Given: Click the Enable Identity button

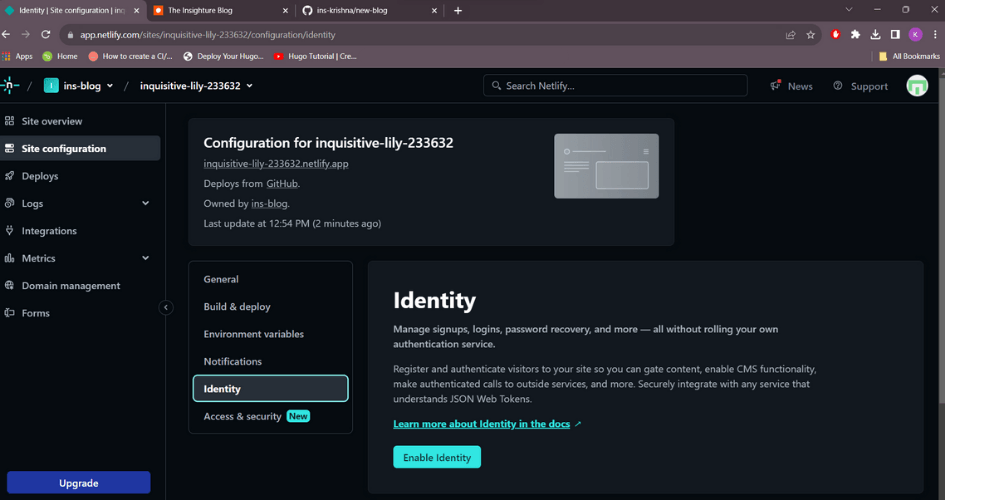Looking at the screenshot, I should (437, 457).
